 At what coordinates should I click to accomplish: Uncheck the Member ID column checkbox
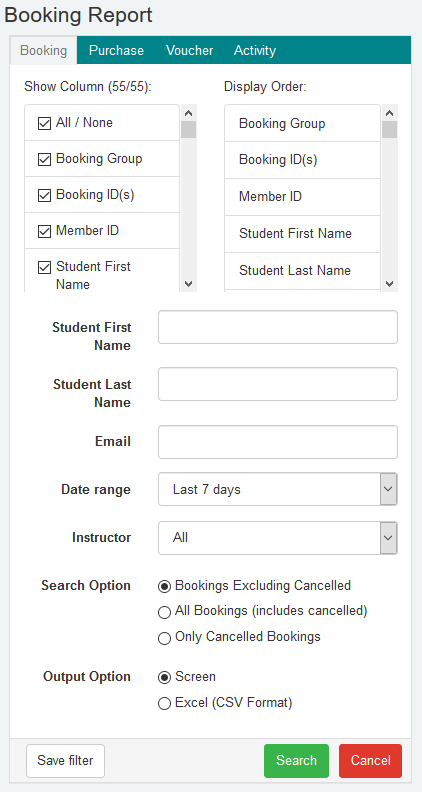tap(44, 231)
